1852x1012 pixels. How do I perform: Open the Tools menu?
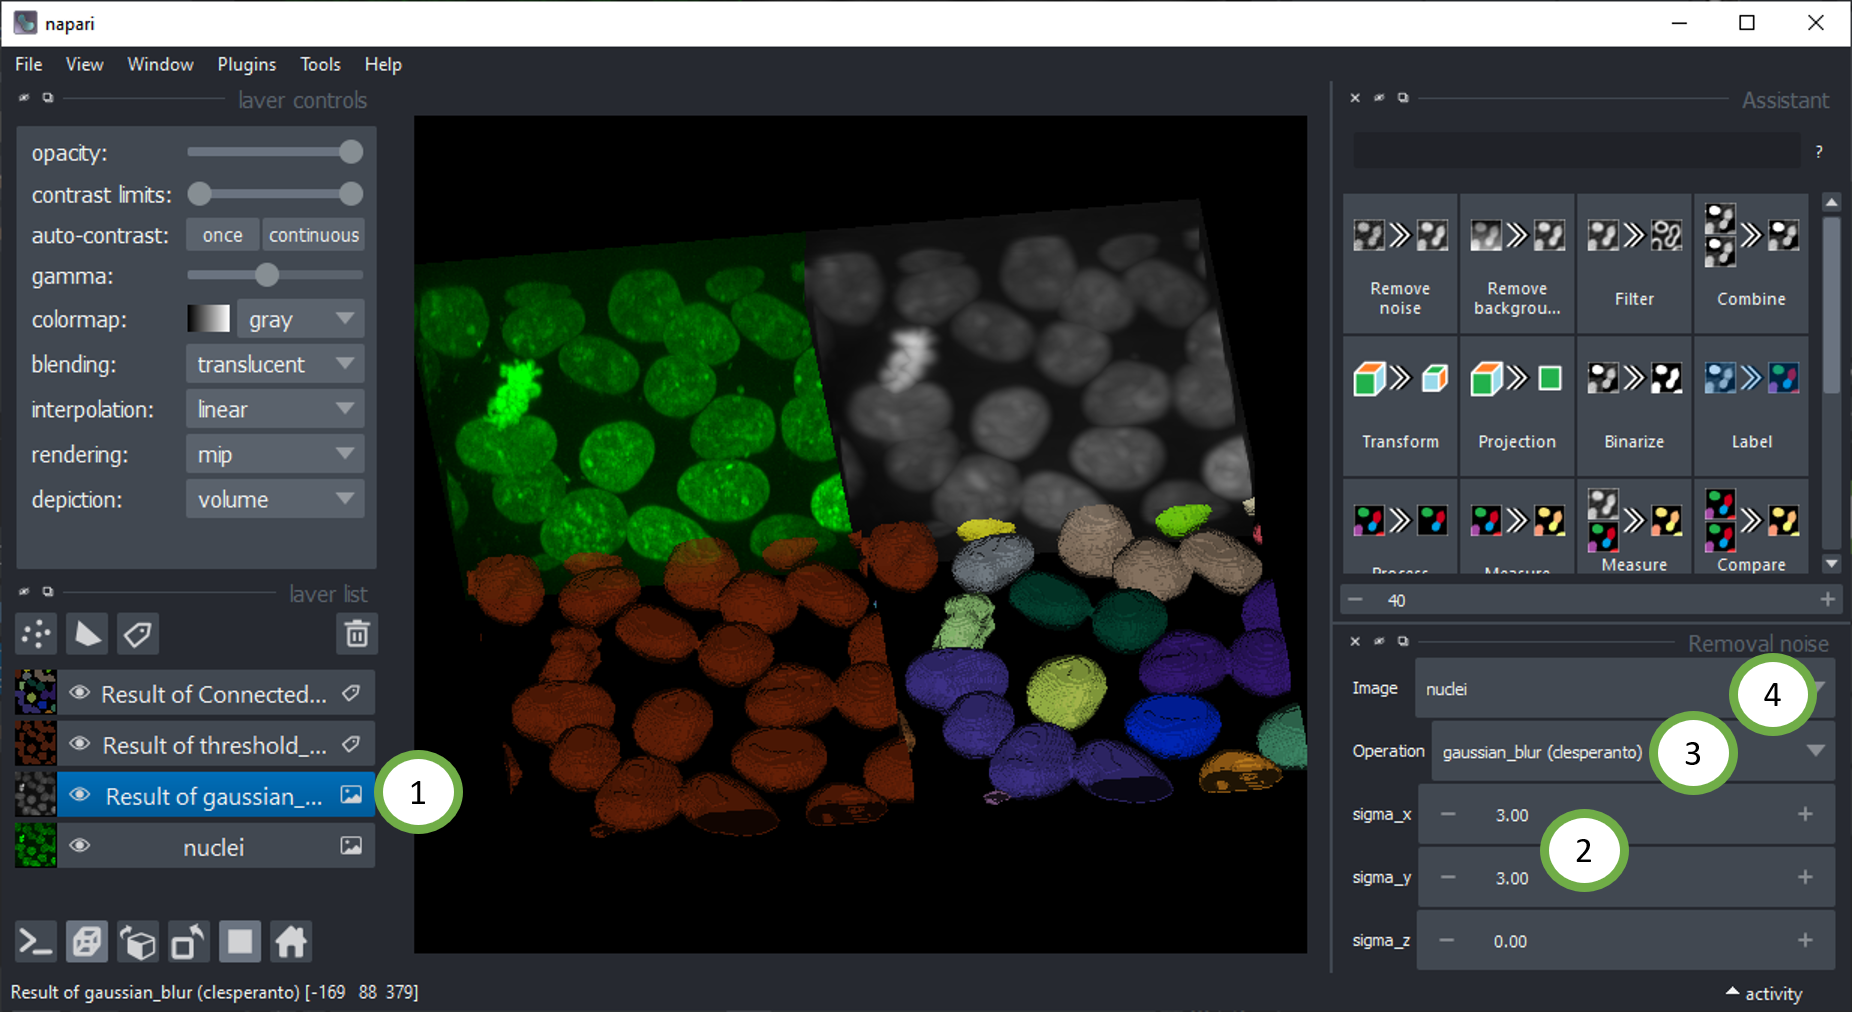click(x=320, y=64)
